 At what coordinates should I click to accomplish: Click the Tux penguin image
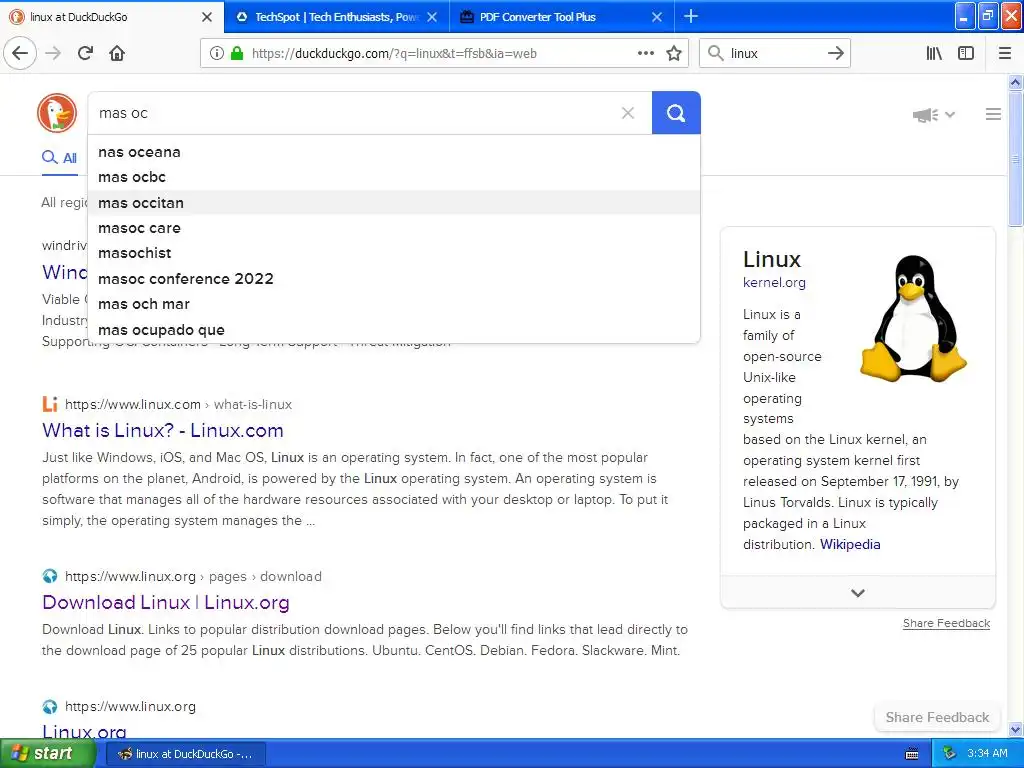(913, 318)
